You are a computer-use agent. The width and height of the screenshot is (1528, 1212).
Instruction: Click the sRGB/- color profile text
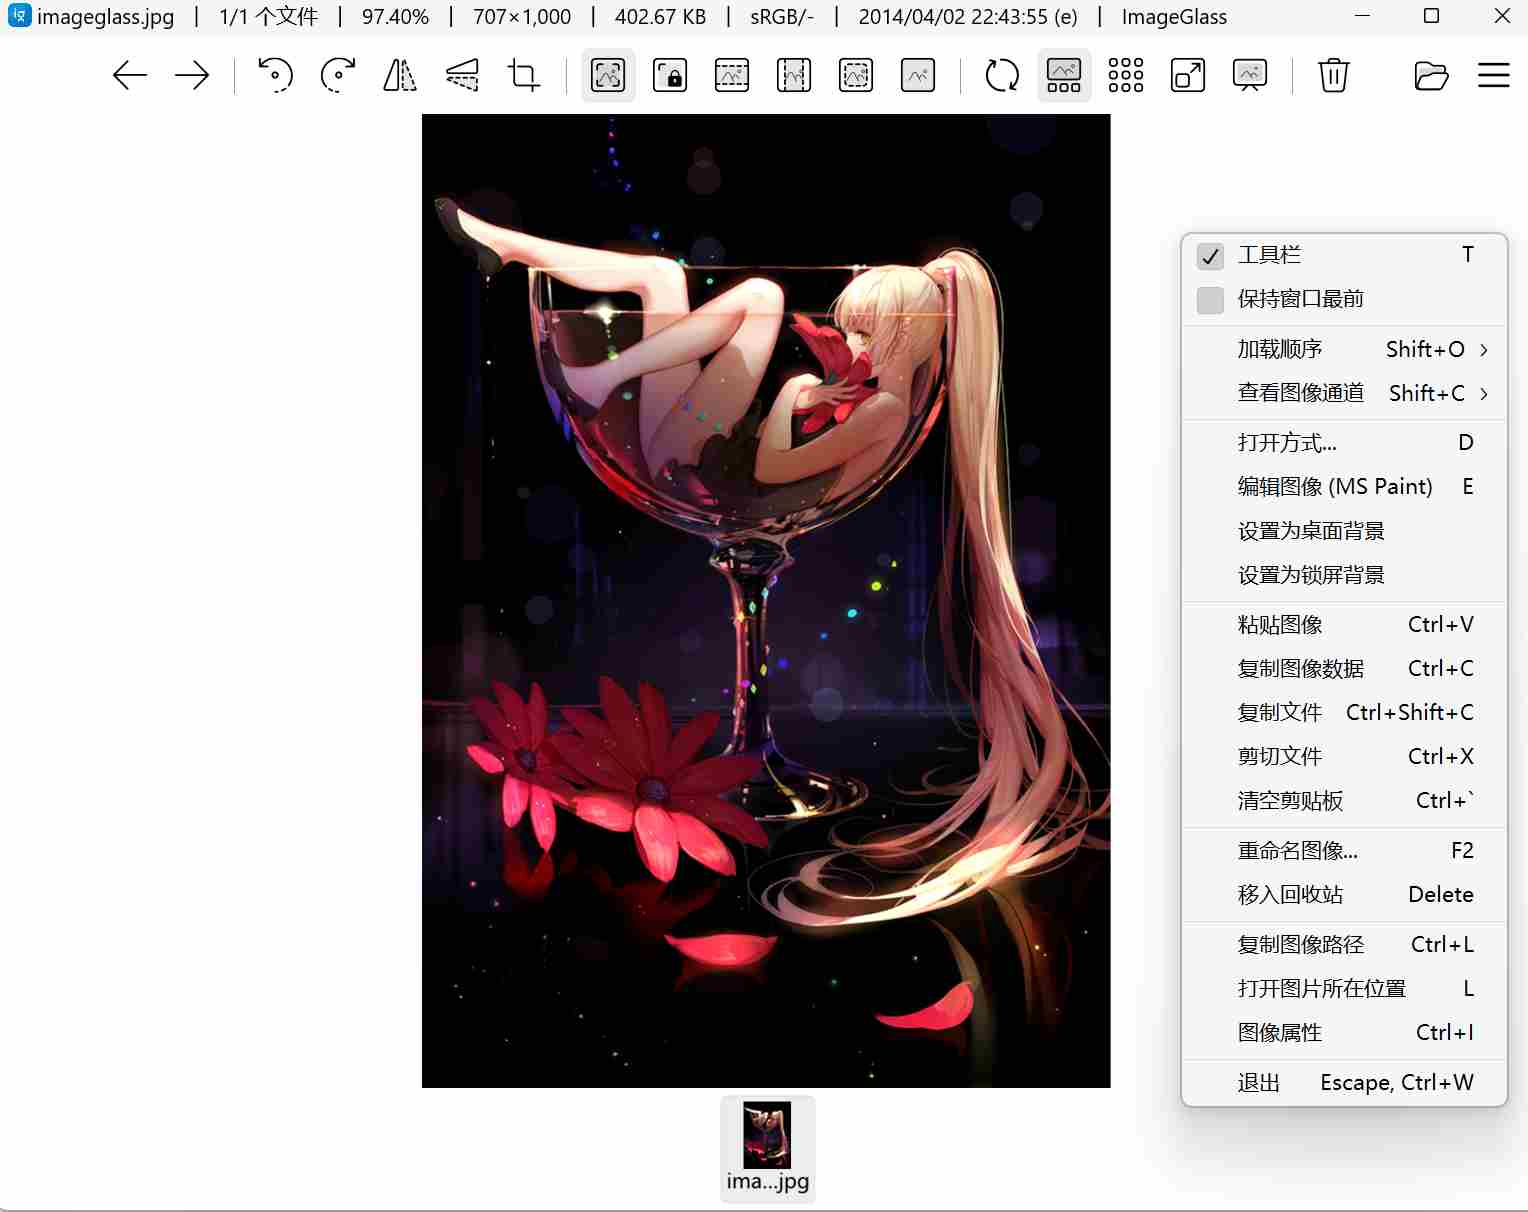(x=782, y=17)
